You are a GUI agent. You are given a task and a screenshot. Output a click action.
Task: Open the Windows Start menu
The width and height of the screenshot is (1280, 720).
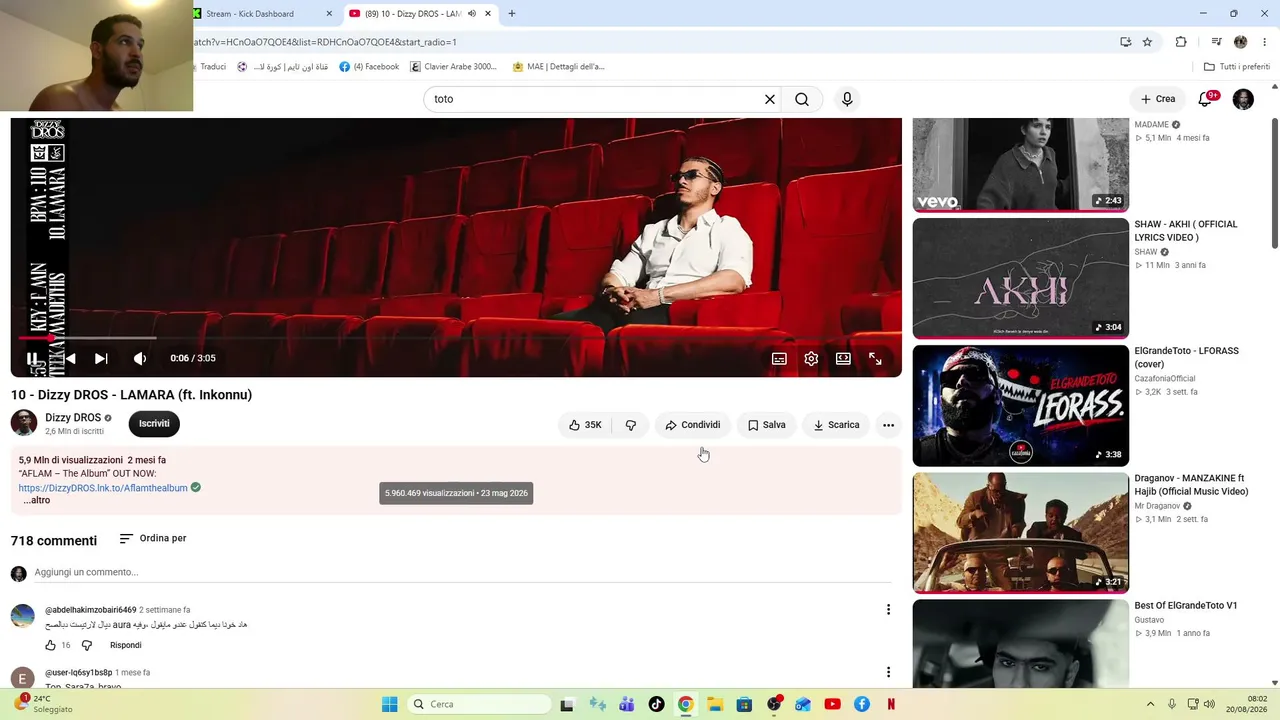click(x=390, y=704)
